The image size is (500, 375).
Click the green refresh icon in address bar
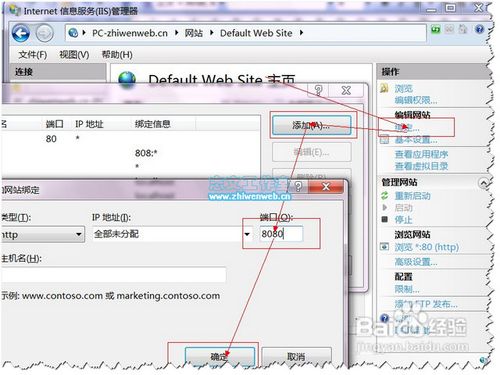pyautogui.click(x=435, y=29)
